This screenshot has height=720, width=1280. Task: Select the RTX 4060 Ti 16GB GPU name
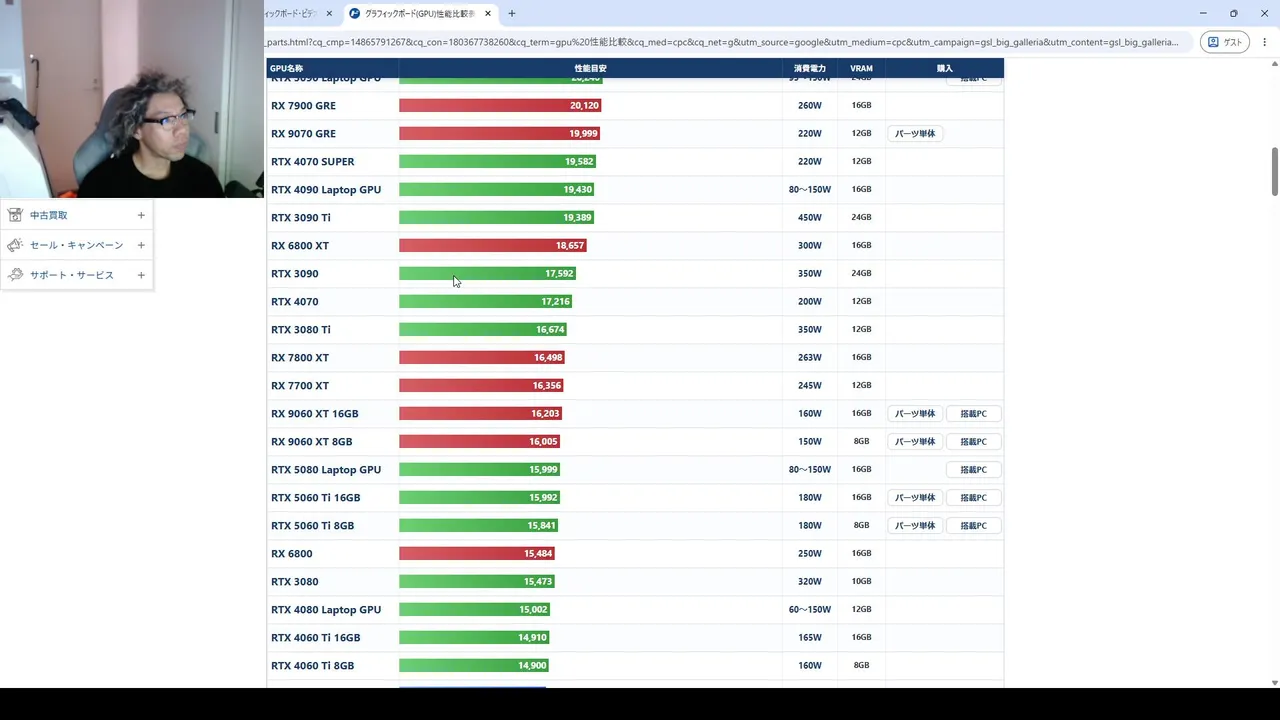[315, 638]
